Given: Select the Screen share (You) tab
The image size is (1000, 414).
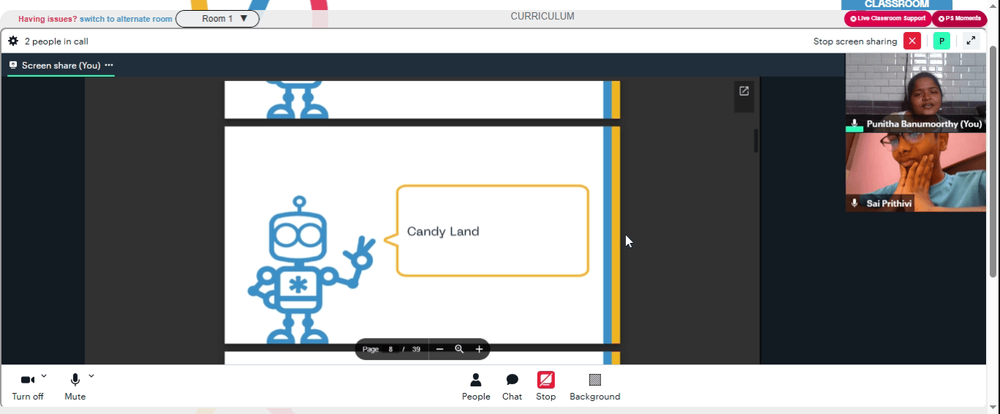Looking at the screenshot, I should tap(61, 65).
